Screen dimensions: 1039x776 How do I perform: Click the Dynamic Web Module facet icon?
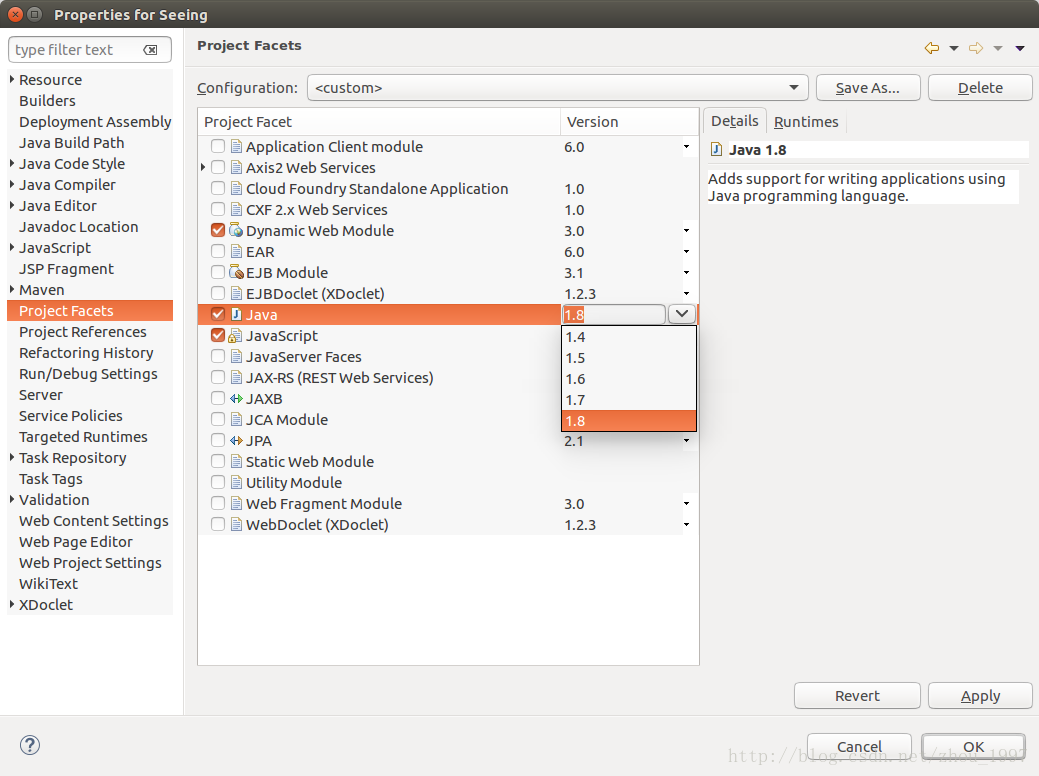[x=236, y=231]
